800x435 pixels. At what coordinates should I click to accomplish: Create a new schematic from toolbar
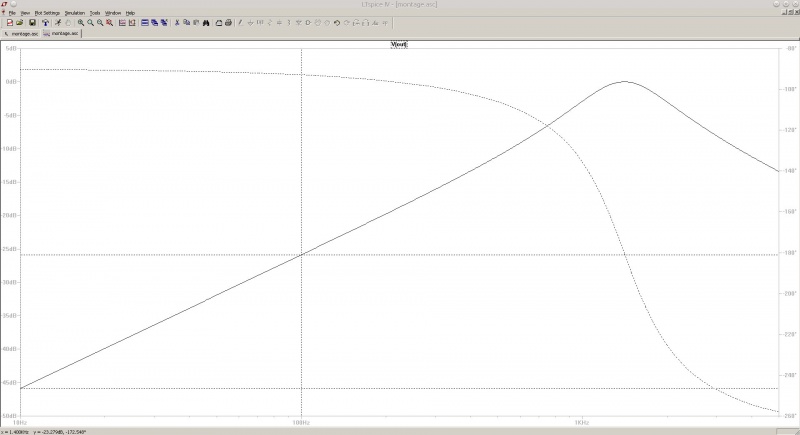(10, 23)
